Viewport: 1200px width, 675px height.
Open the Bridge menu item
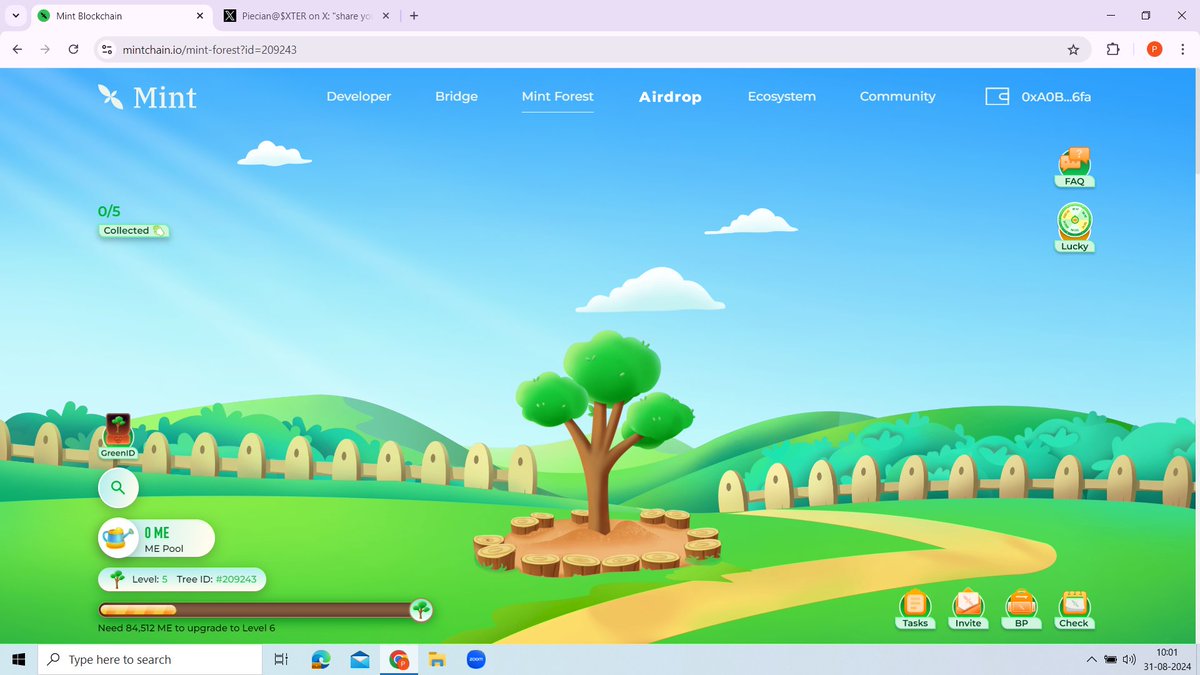[456, 97]
